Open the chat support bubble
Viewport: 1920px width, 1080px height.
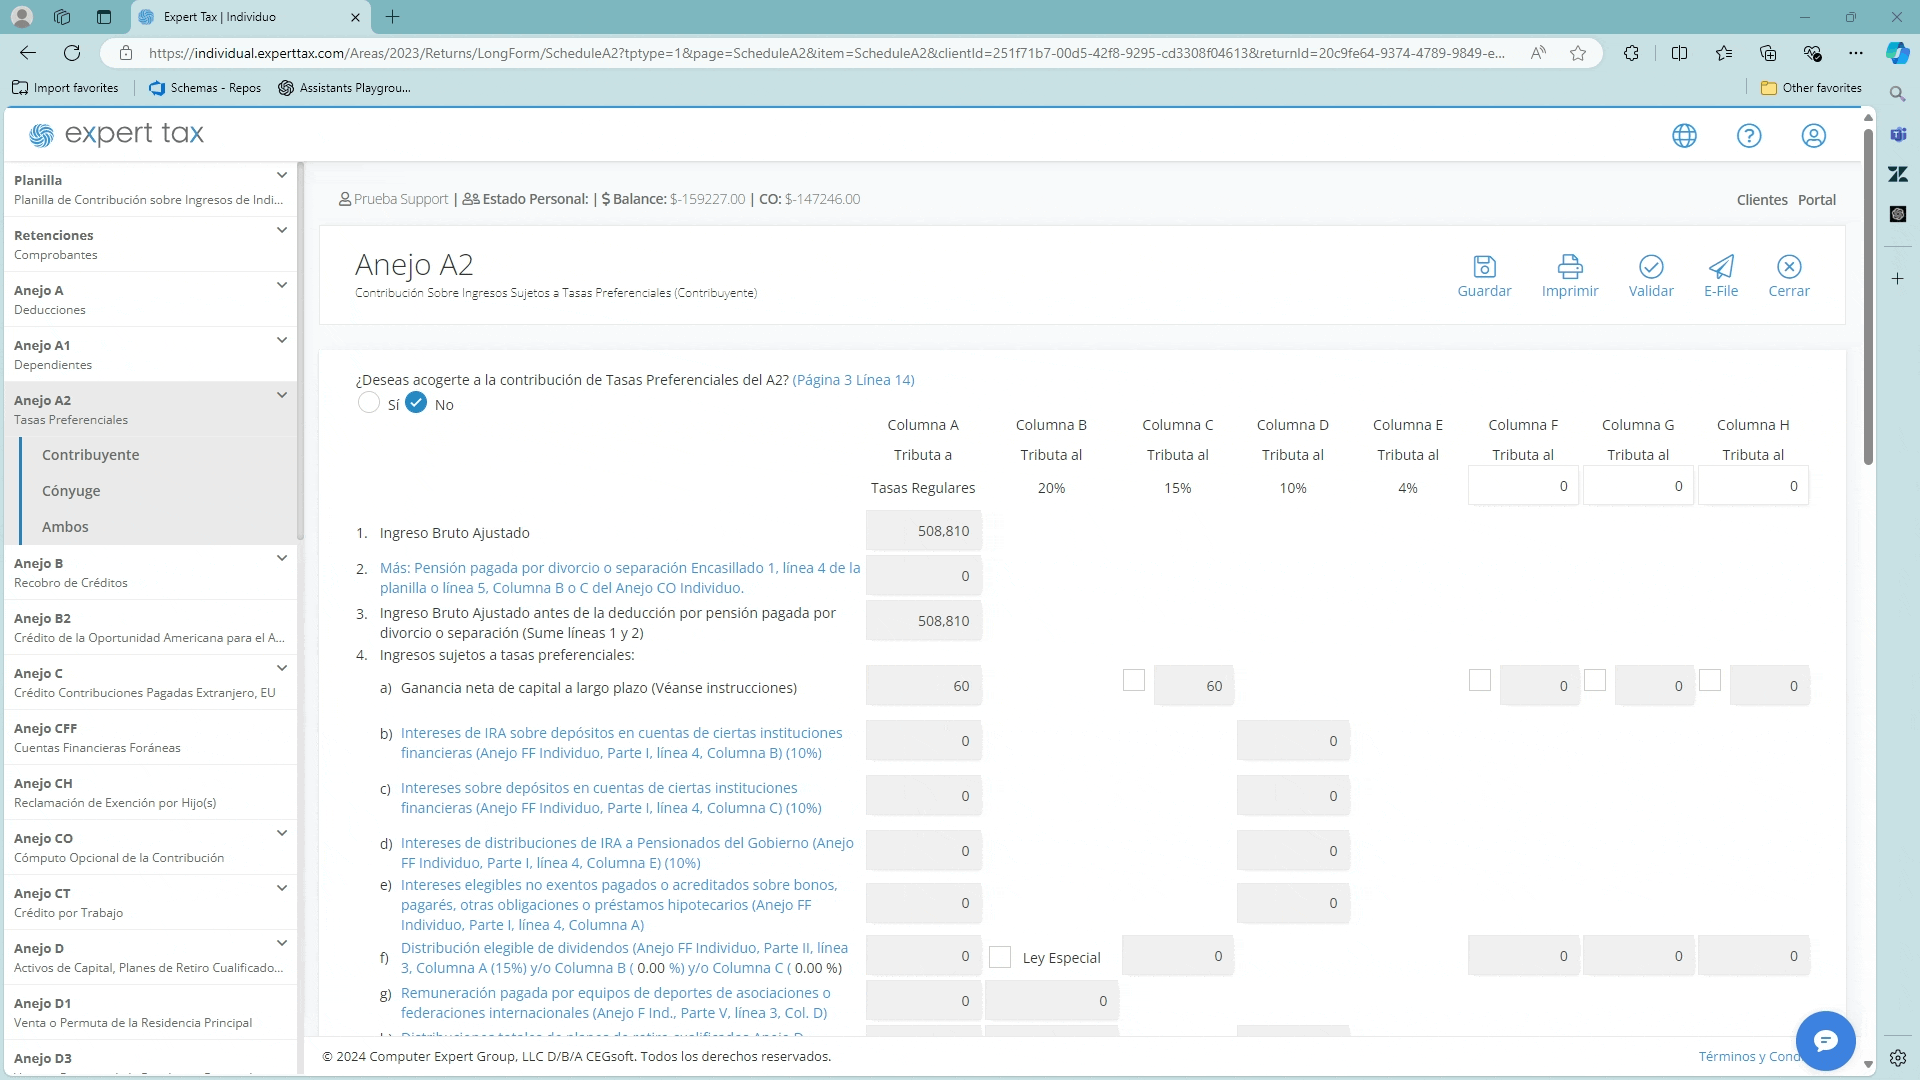coord(1825,1041)
